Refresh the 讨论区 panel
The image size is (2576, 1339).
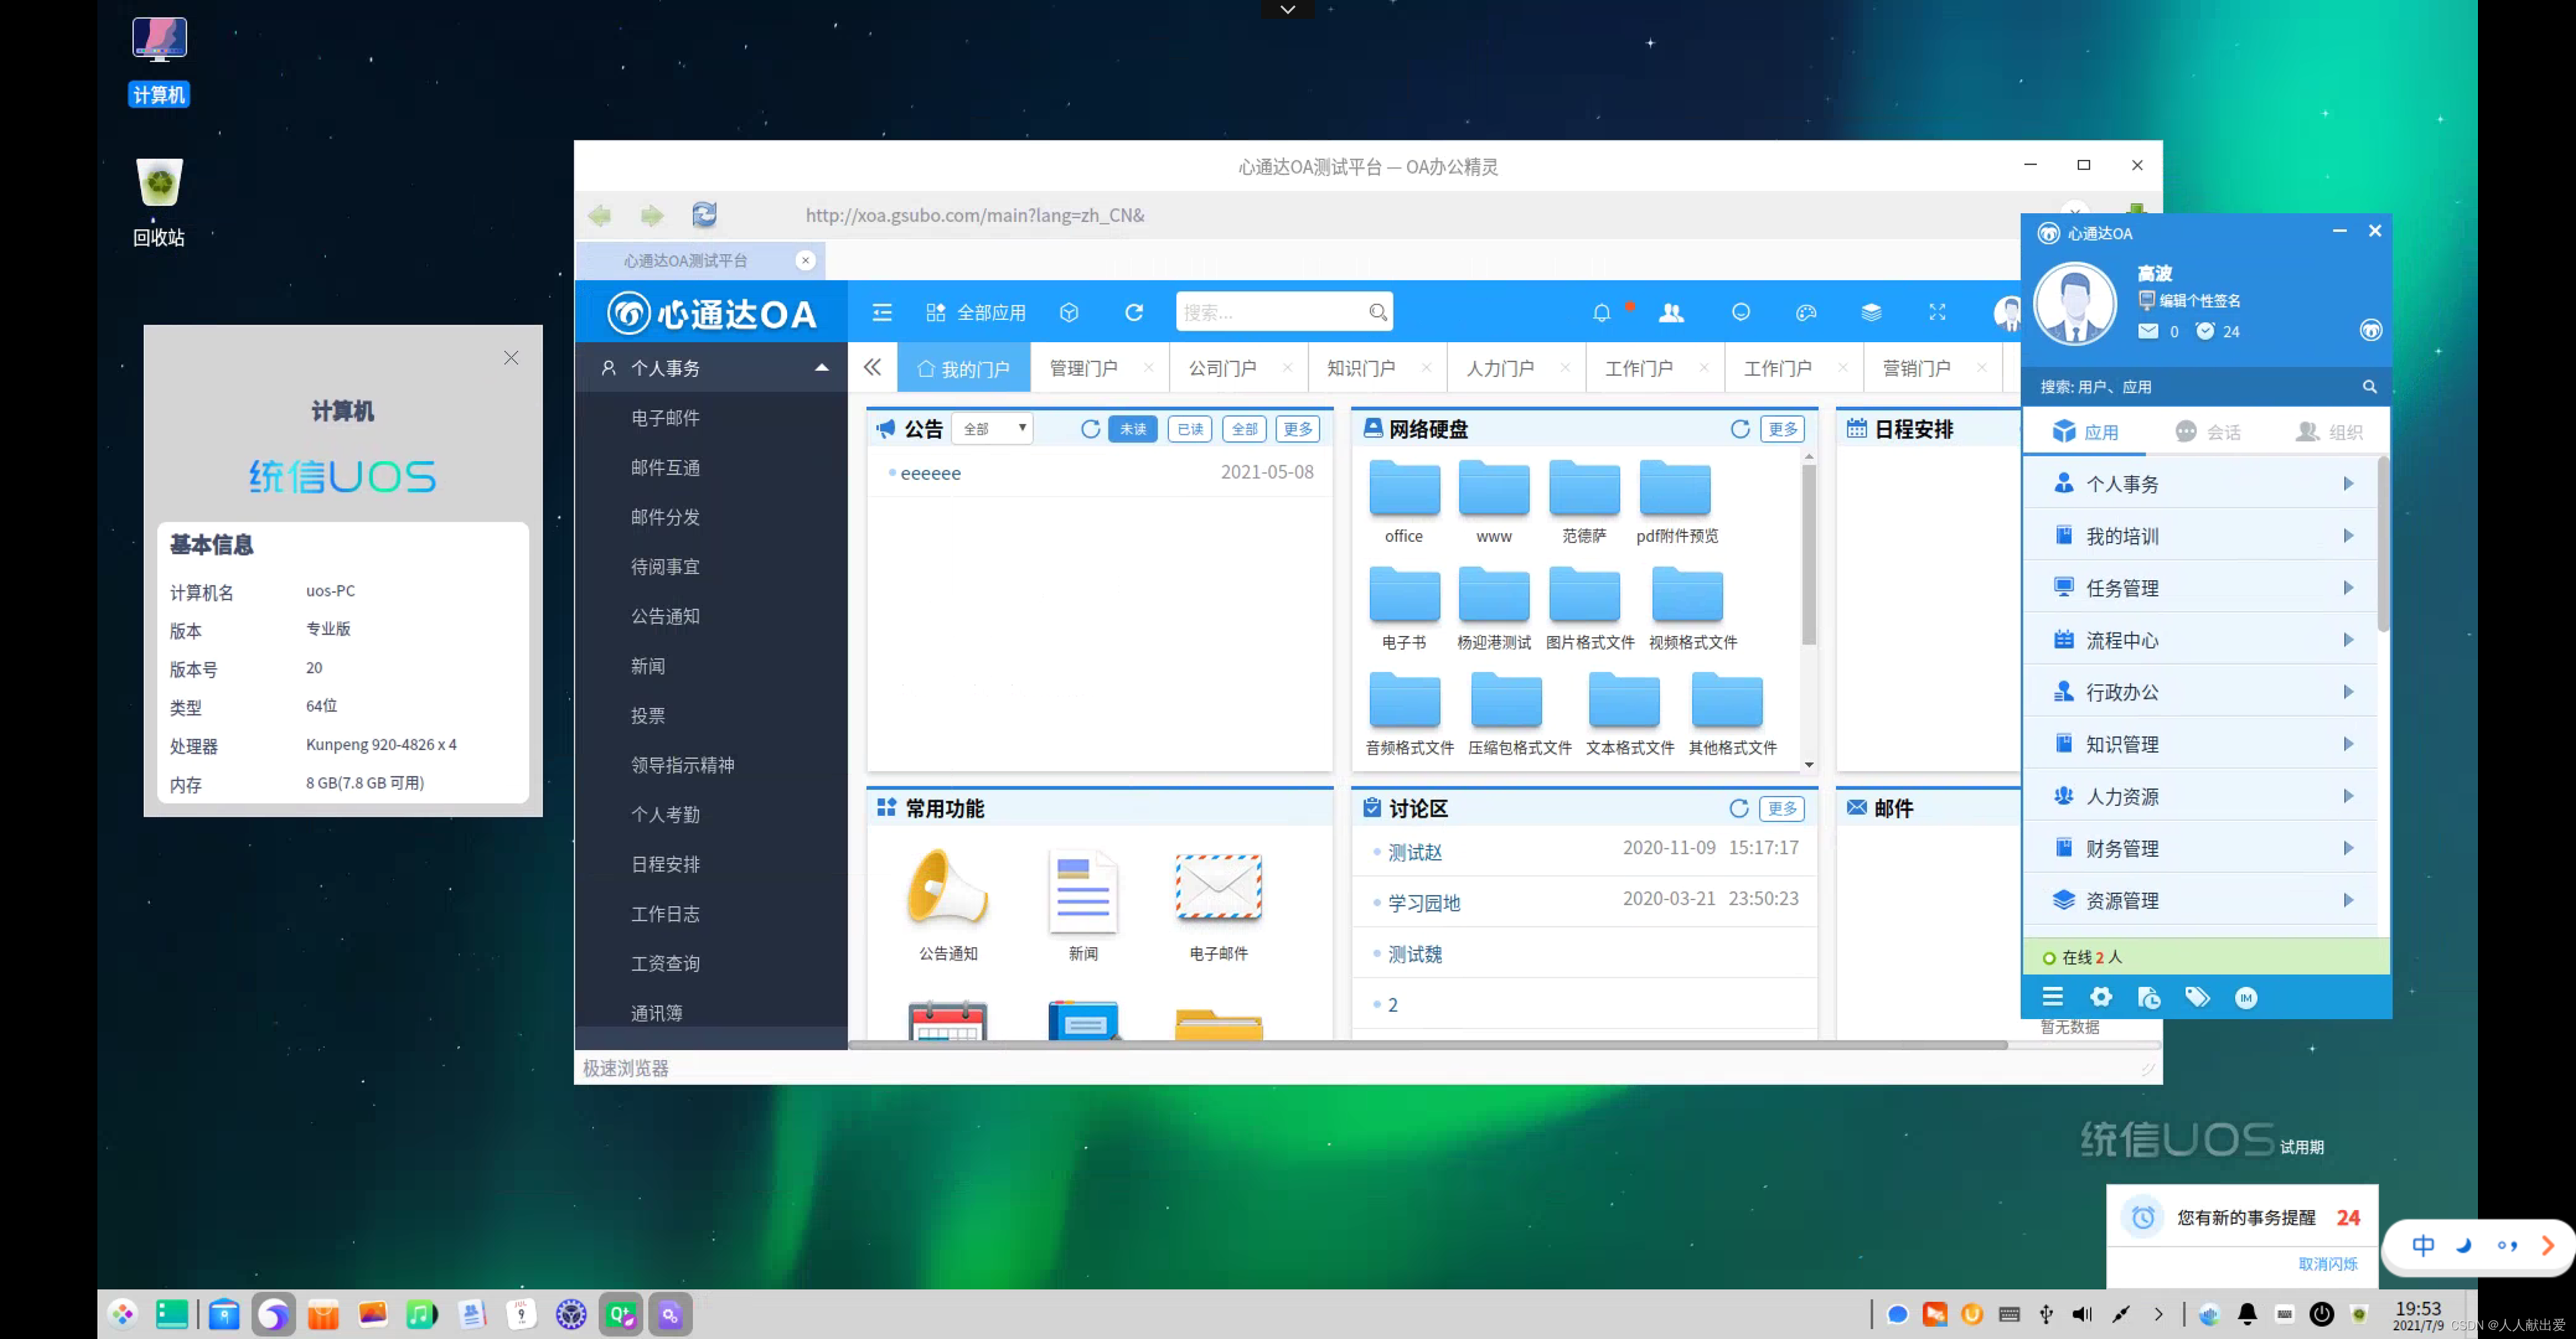pyautogui.click(x=1739, y=808)
